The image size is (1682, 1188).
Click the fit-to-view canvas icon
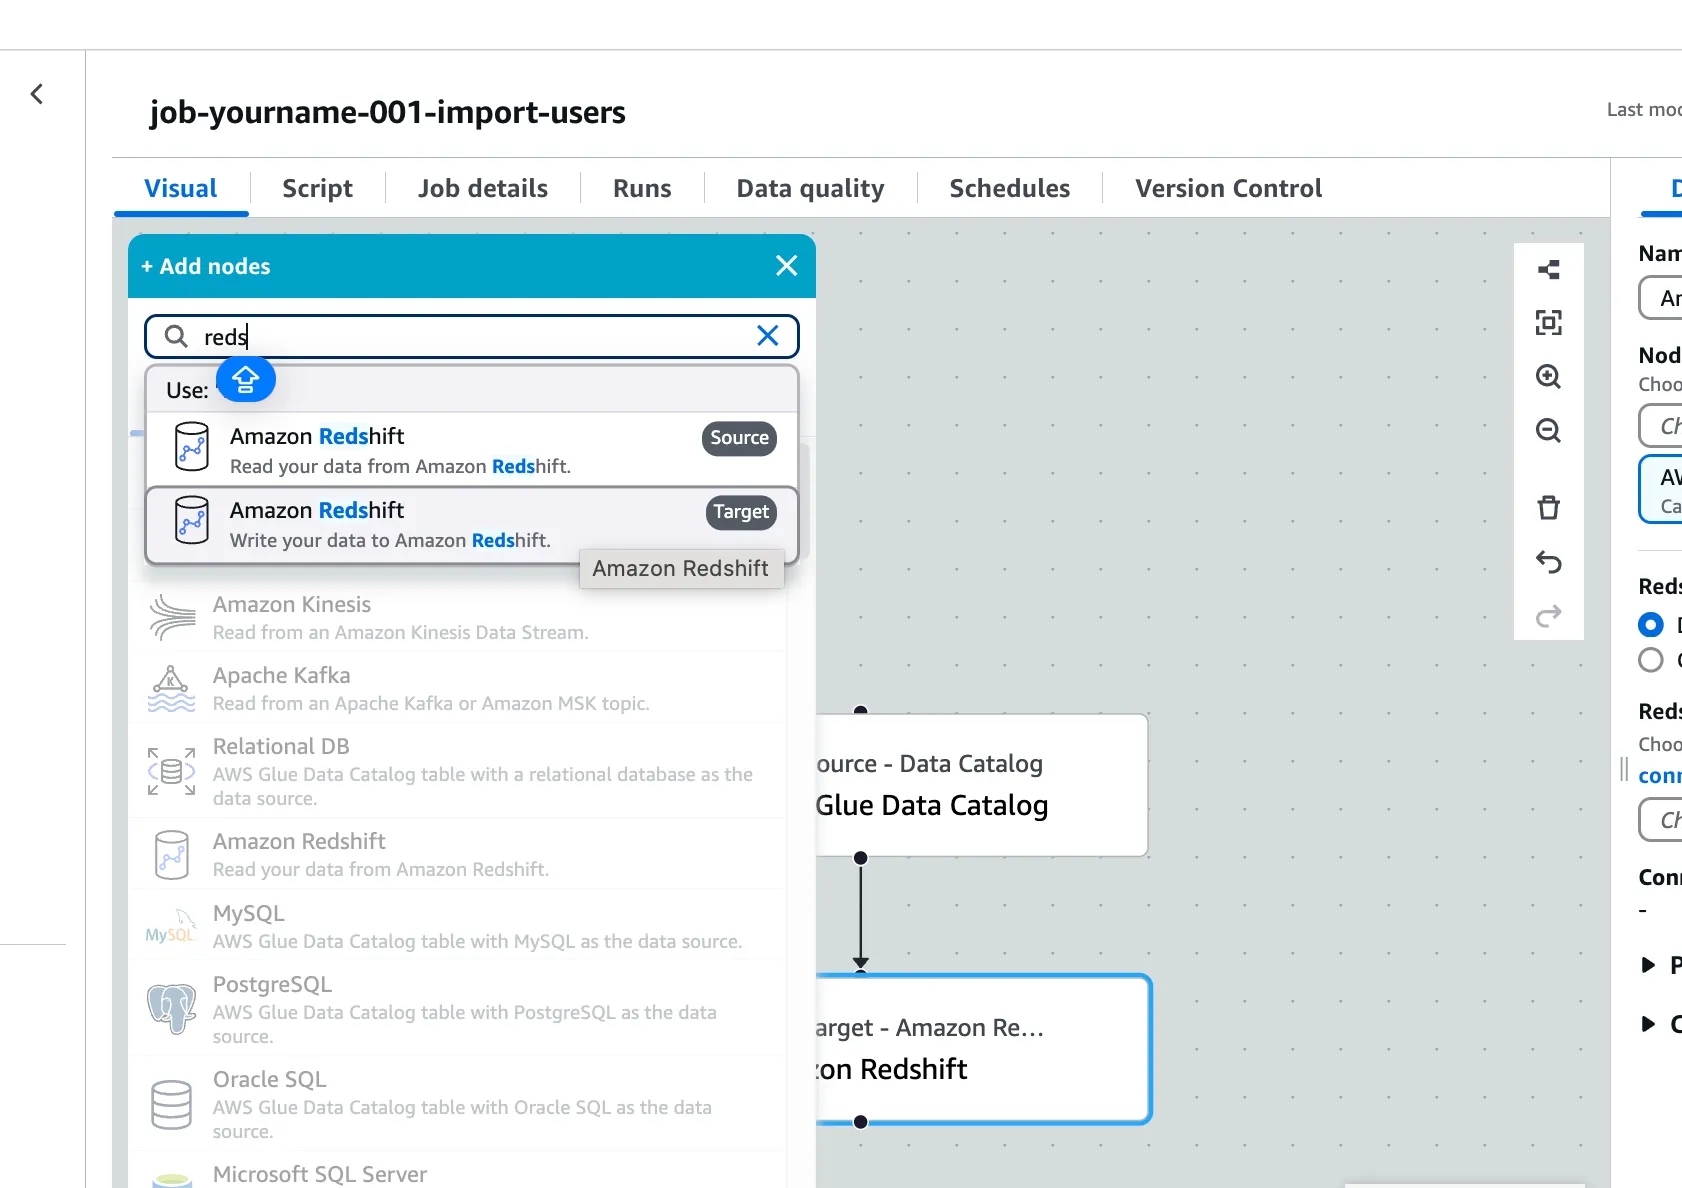click(x=1548, y=323)
